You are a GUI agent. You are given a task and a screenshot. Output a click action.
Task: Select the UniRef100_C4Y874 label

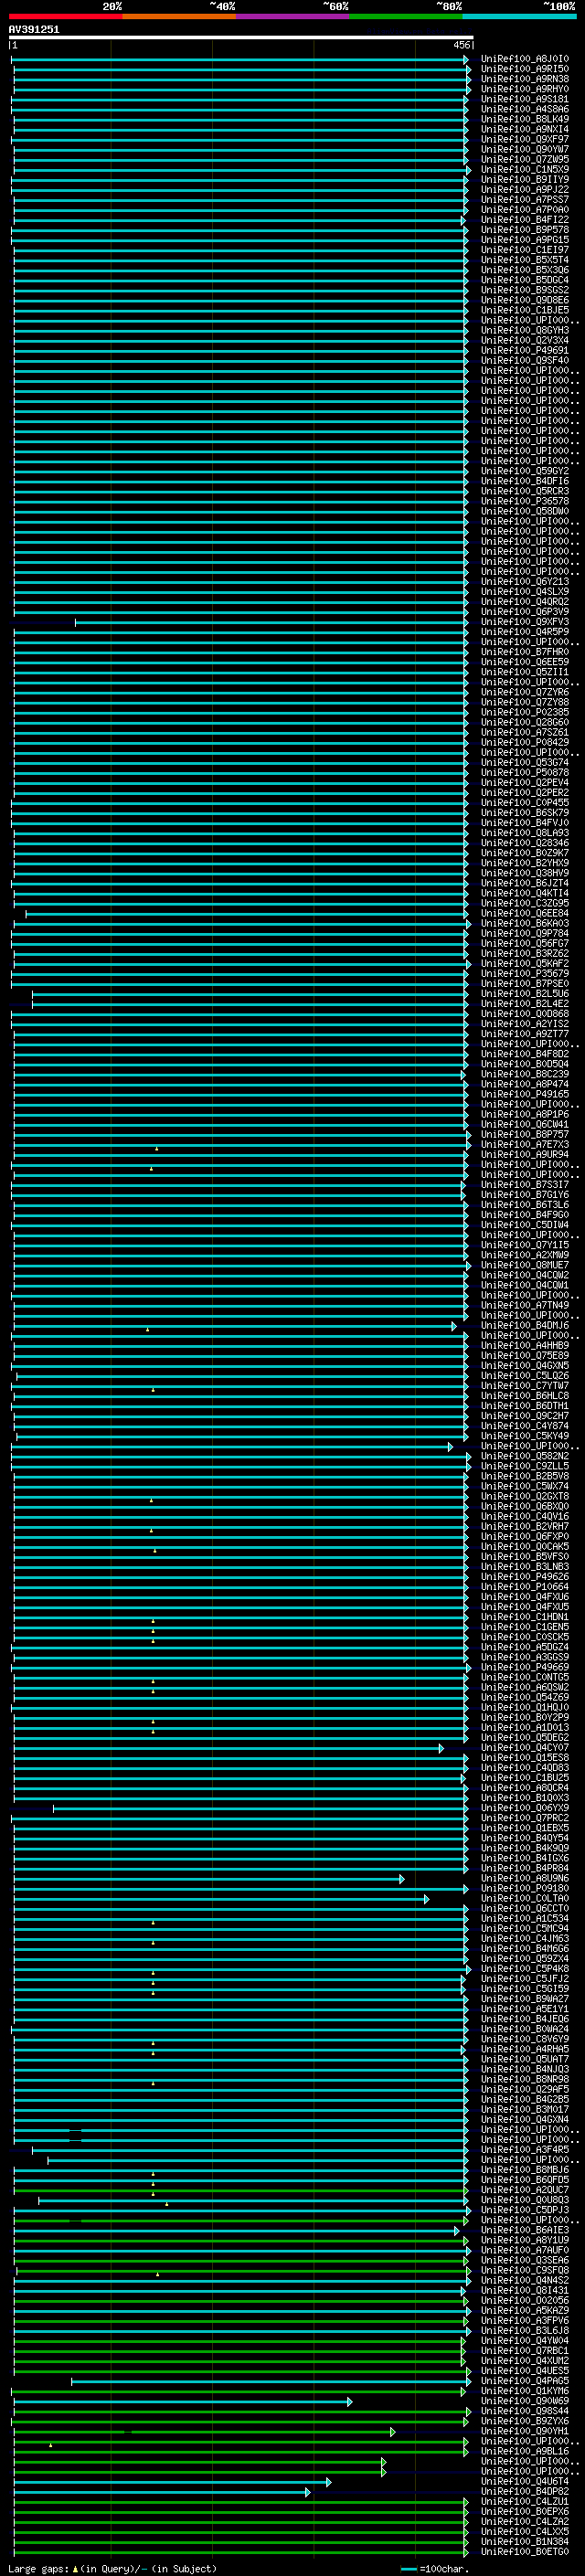coord(525,1426)
